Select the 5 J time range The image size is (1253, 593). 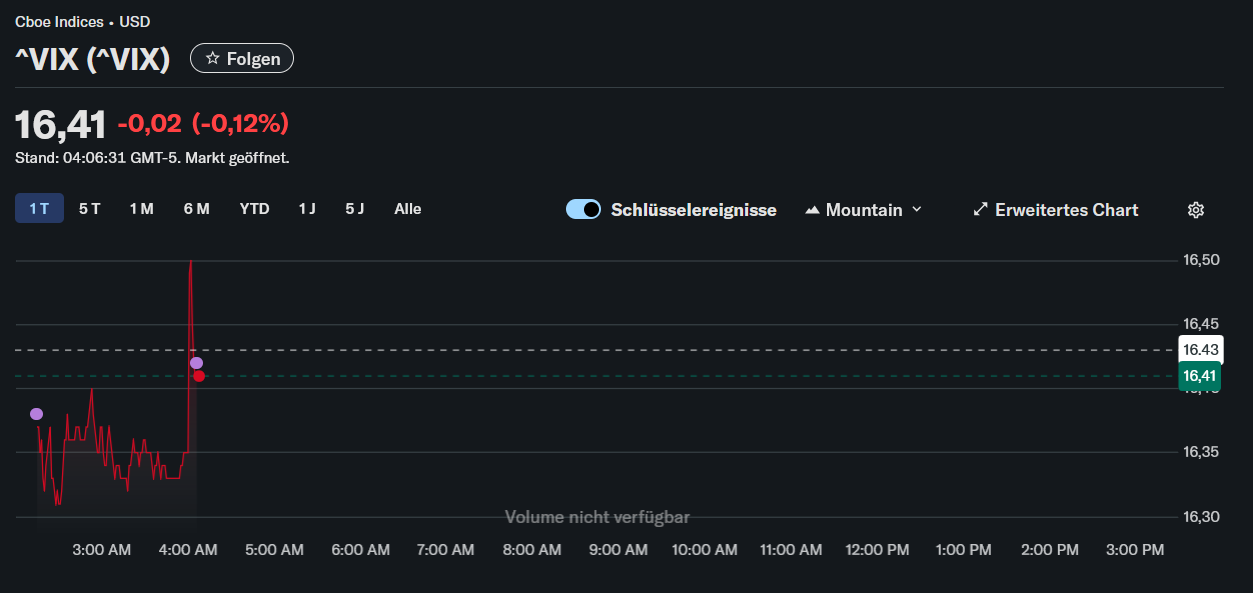point(355,209)
